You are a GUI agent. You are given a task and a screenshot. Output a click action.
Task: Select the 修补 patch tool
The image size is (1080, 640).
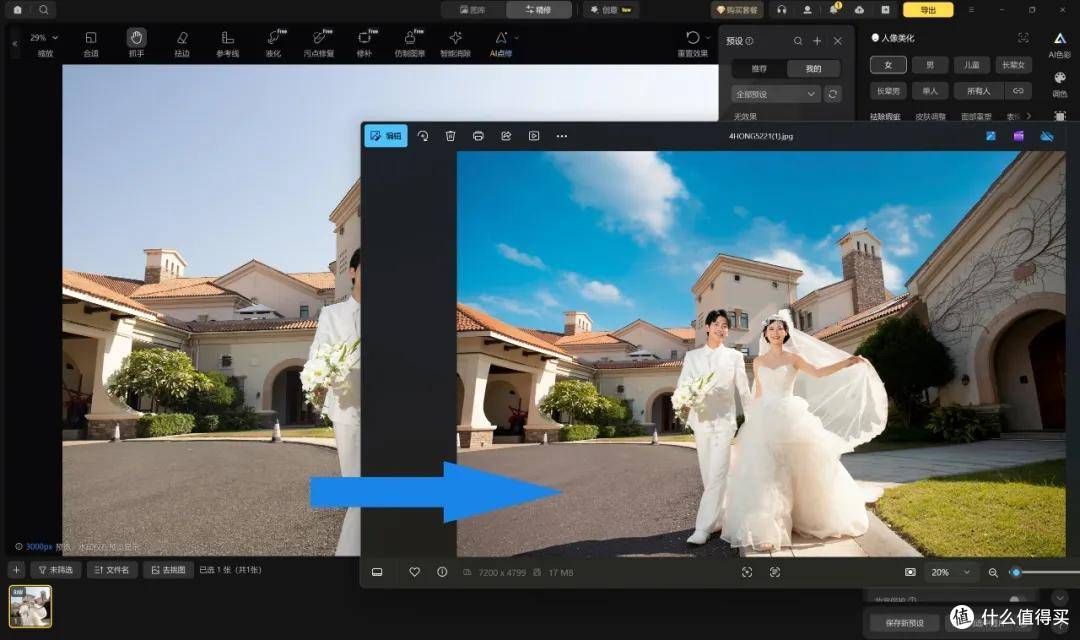click(x=364, y=43)
